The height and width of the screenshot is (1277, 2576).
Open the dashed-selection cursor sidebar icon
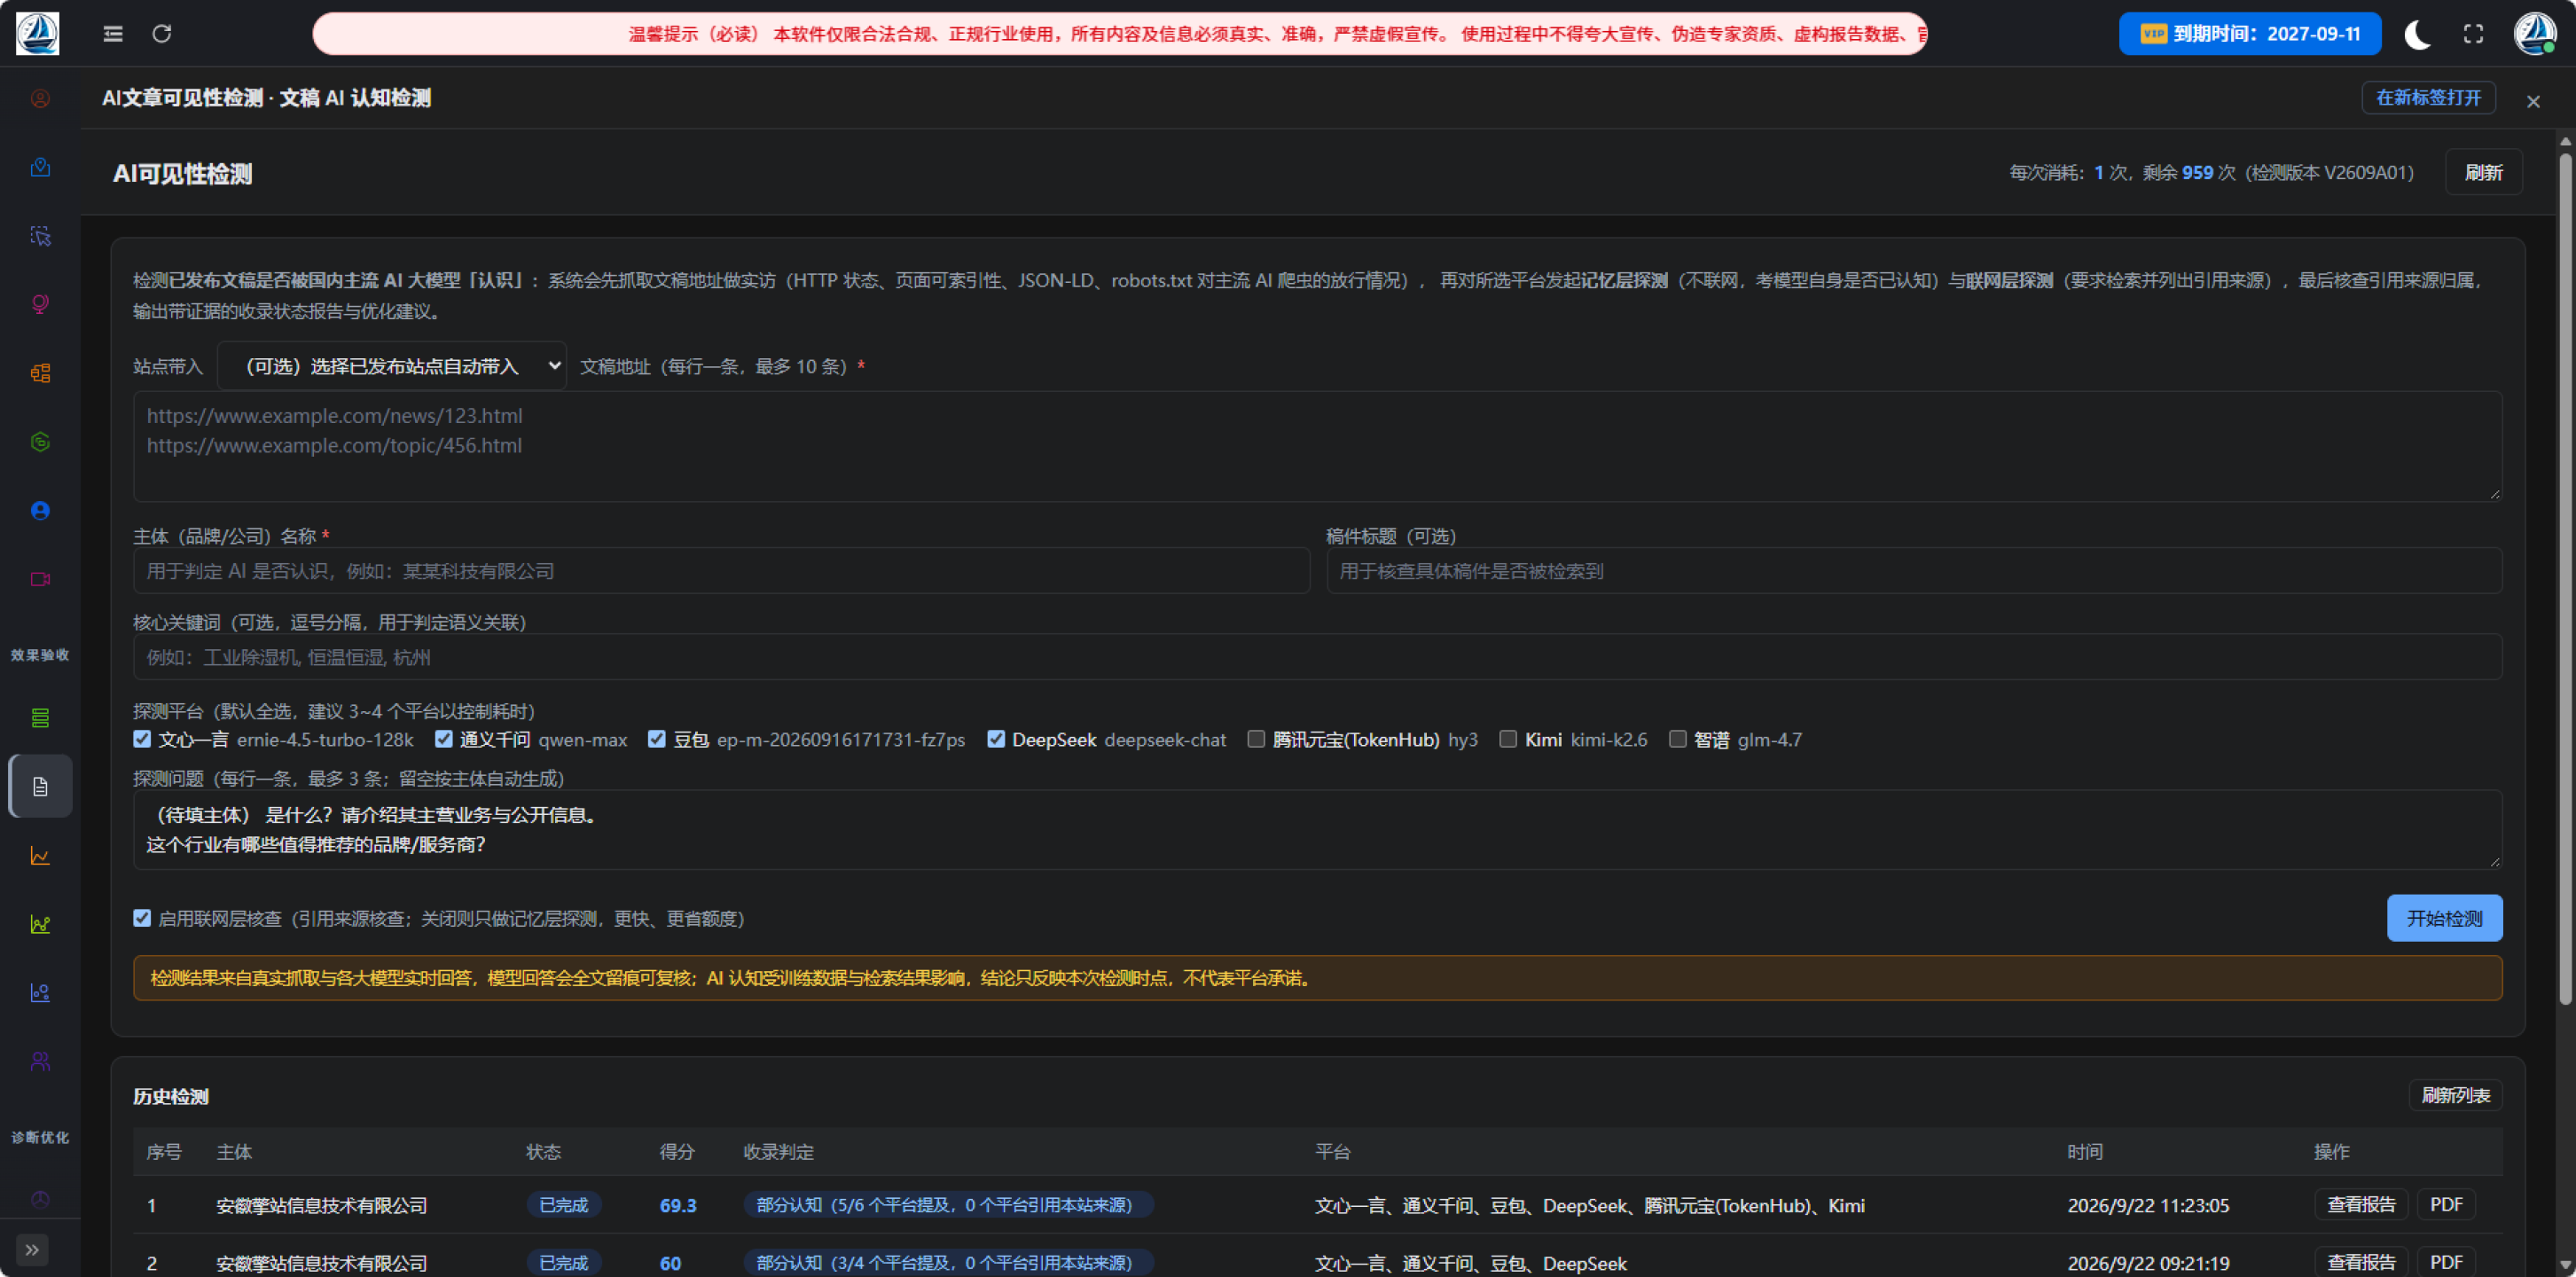40,236
